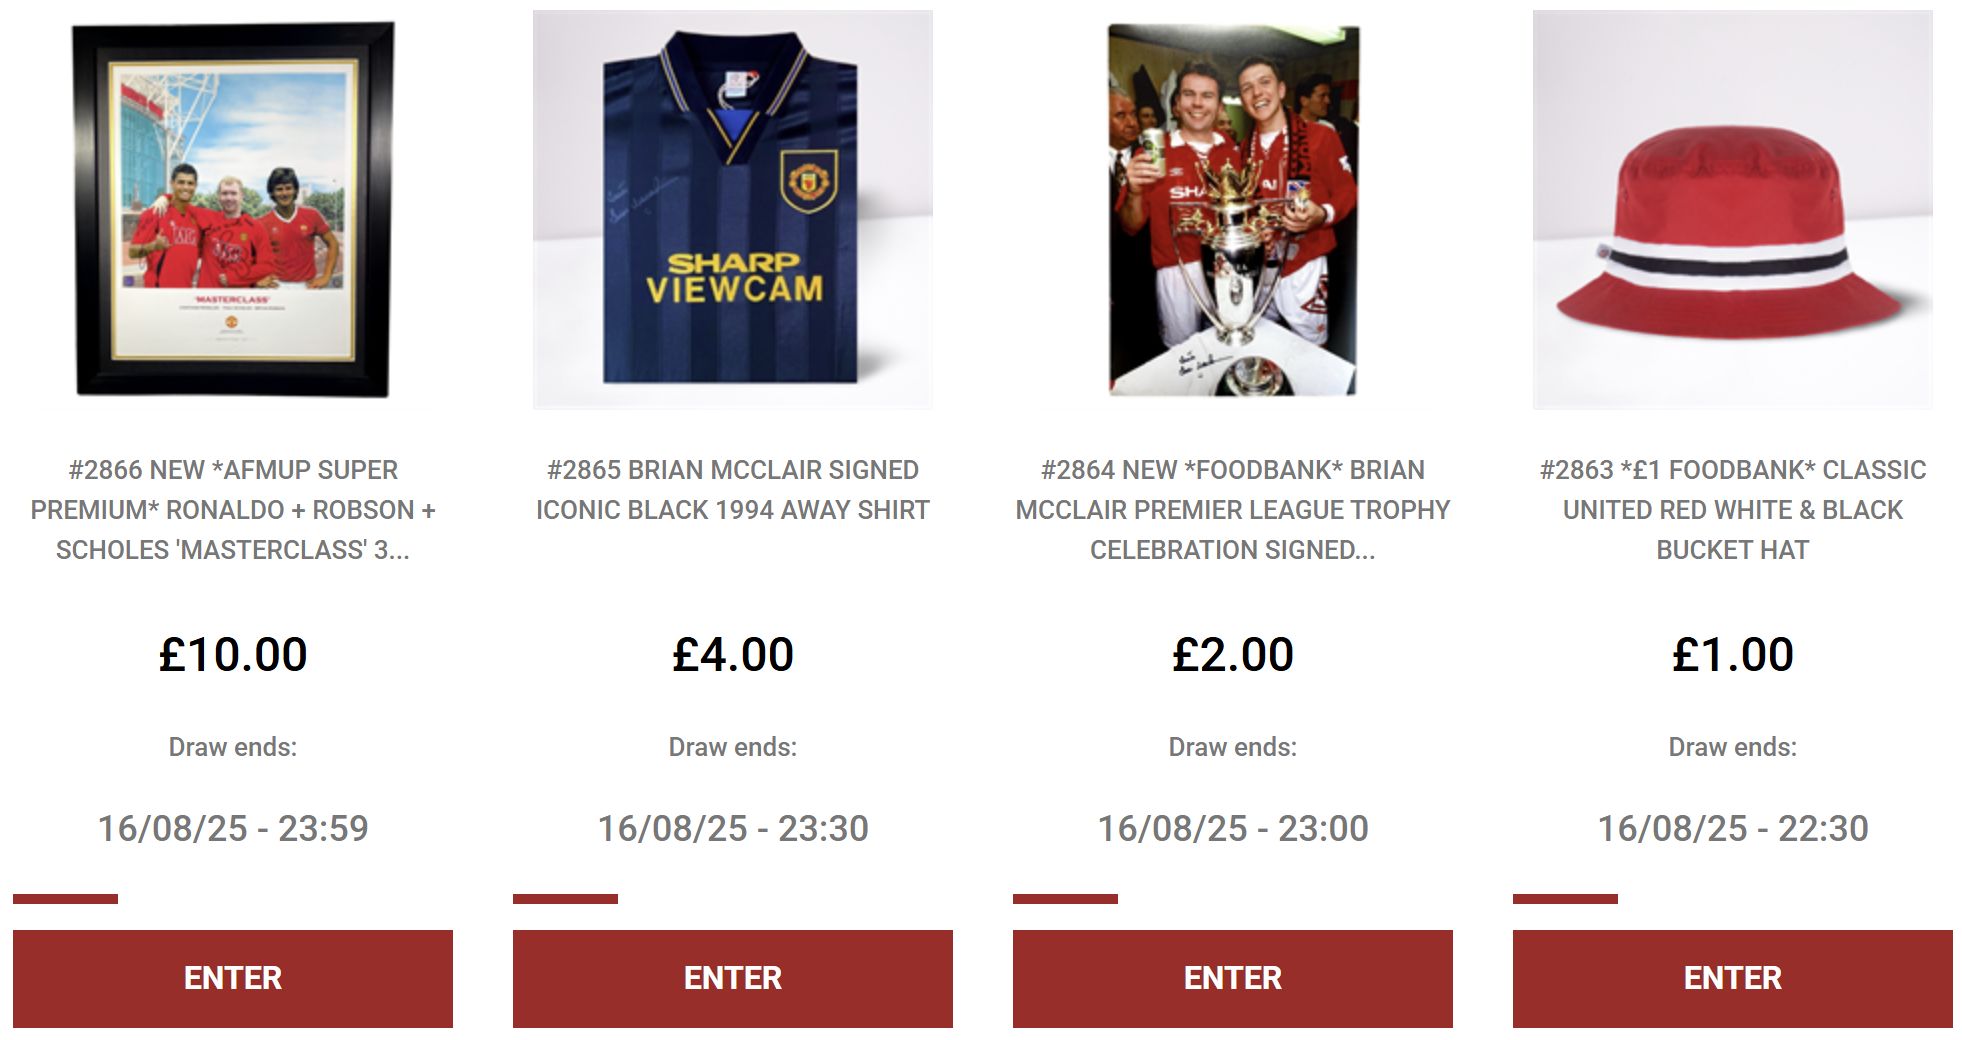The width and height of the screenshot is (1962, 1040).
Task: Click the ticket progress bar above the Masterclass ENTER button
Action: (66, 899)
